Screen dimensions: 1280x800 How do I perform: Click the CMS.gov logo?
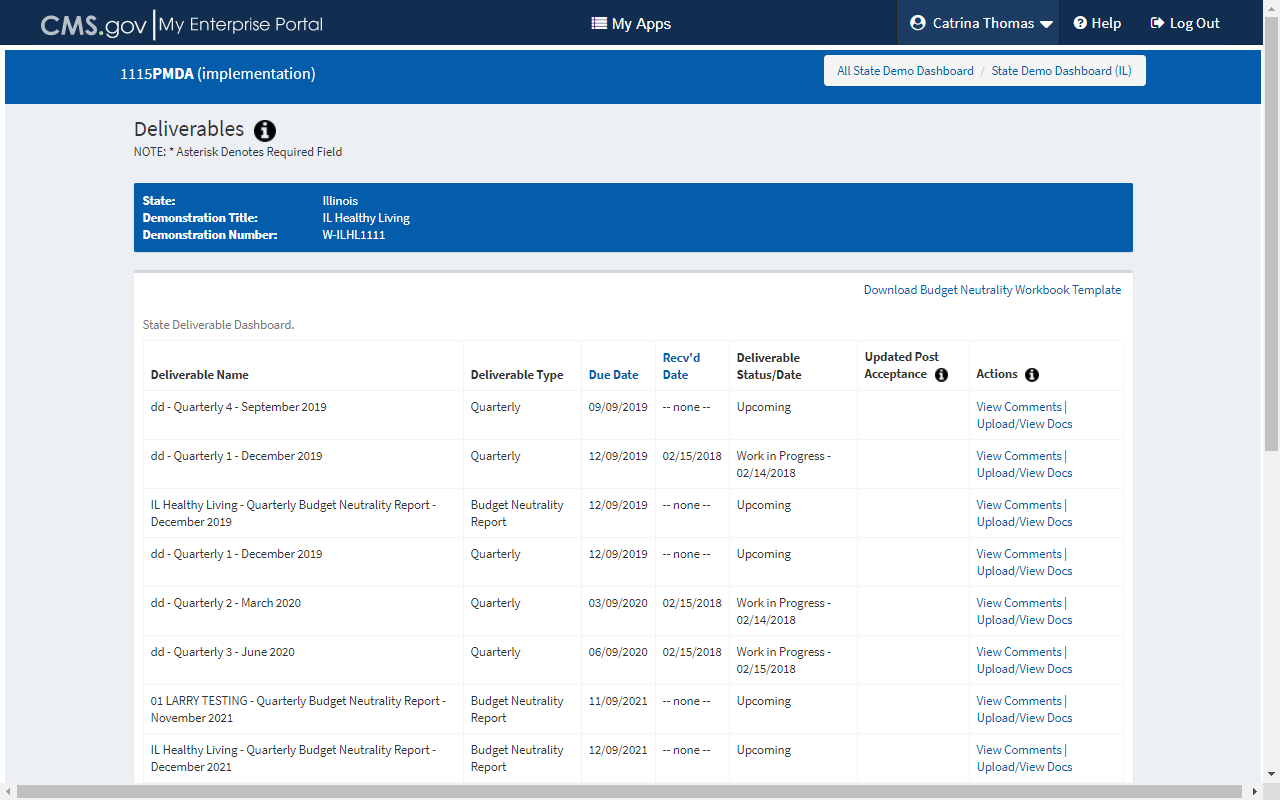point(93,25)
